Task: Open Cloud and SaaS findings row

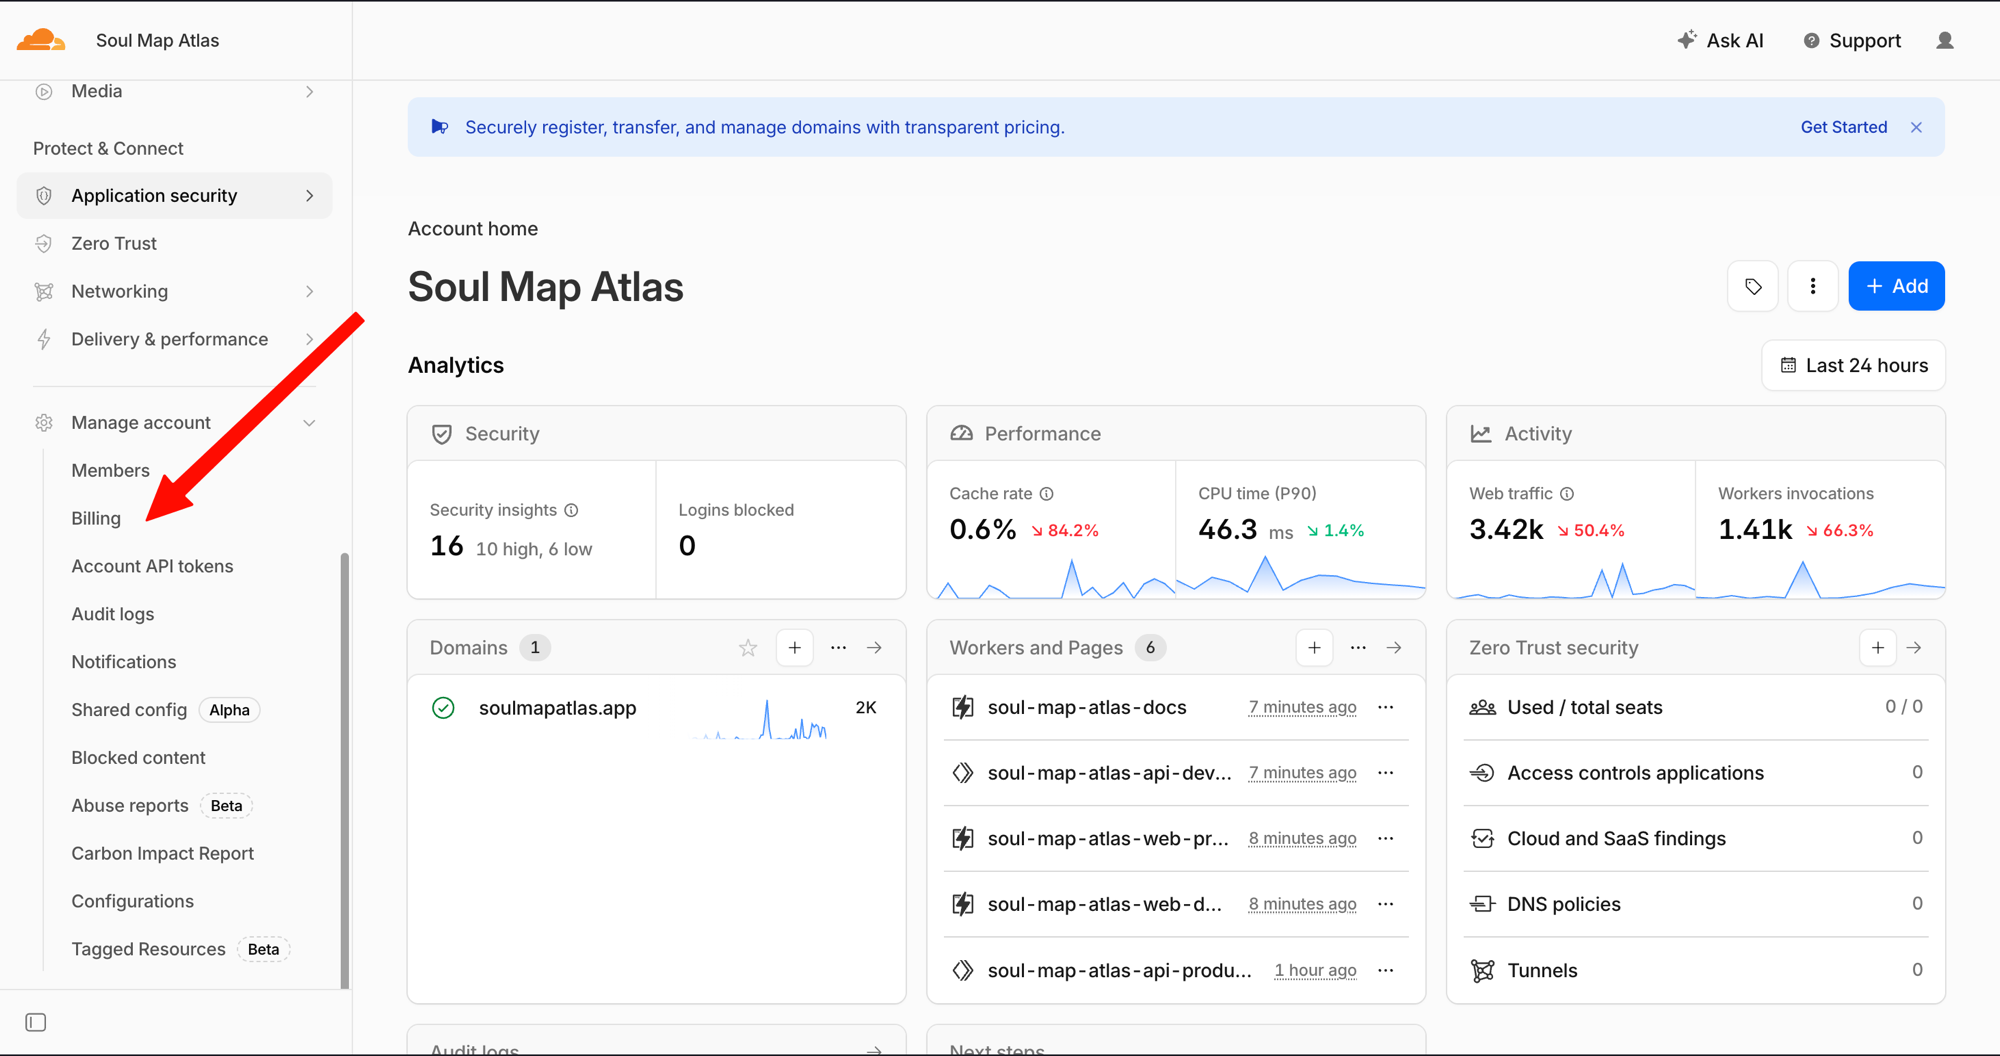Action: 1696,838
